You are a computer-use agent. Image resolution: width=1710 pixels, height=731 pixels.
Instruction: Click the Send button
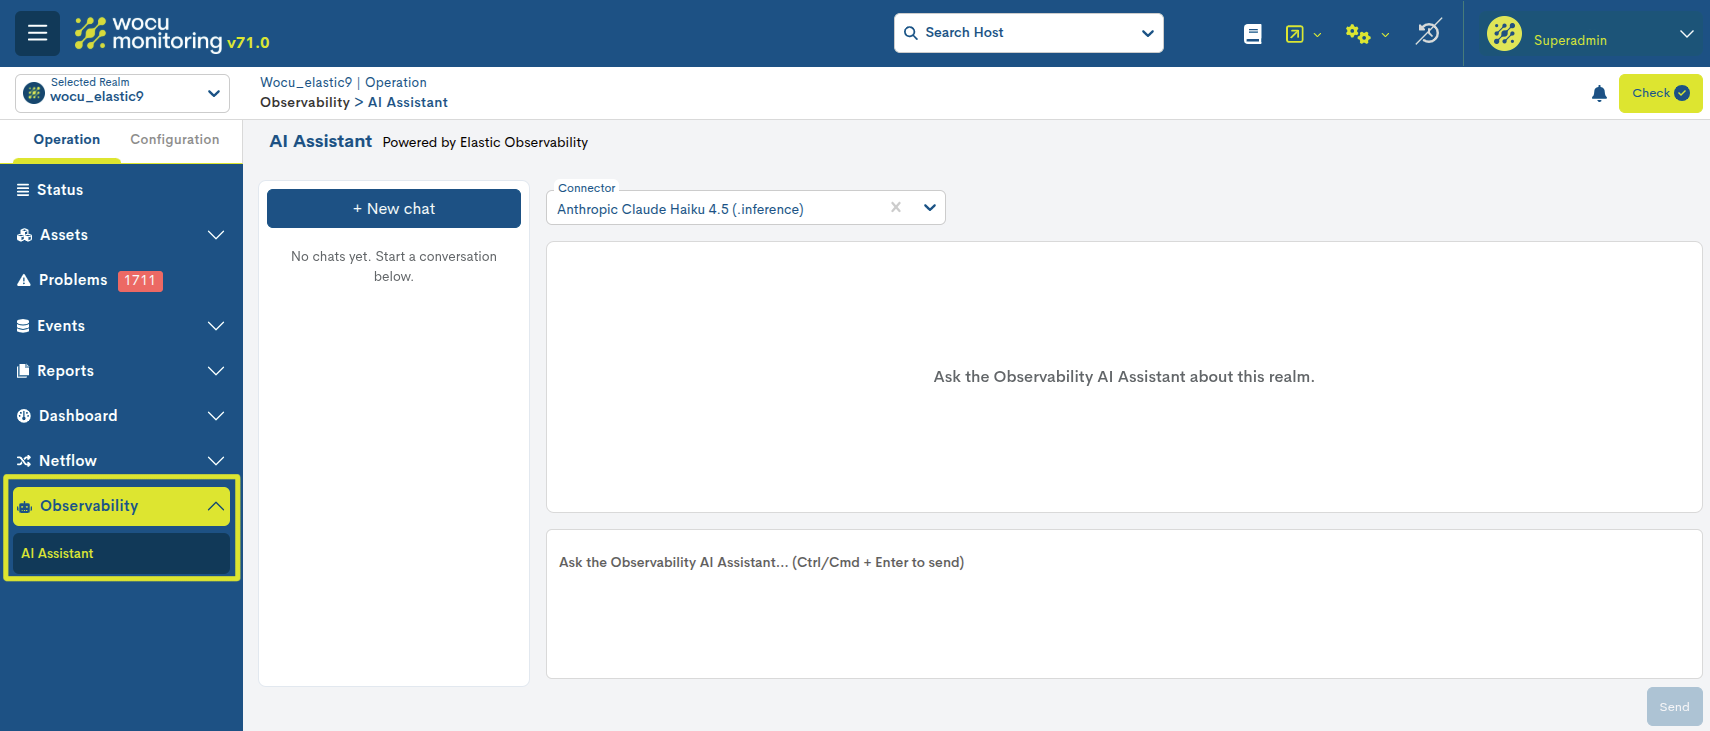pyautogui.click(x=1674, y=707)
